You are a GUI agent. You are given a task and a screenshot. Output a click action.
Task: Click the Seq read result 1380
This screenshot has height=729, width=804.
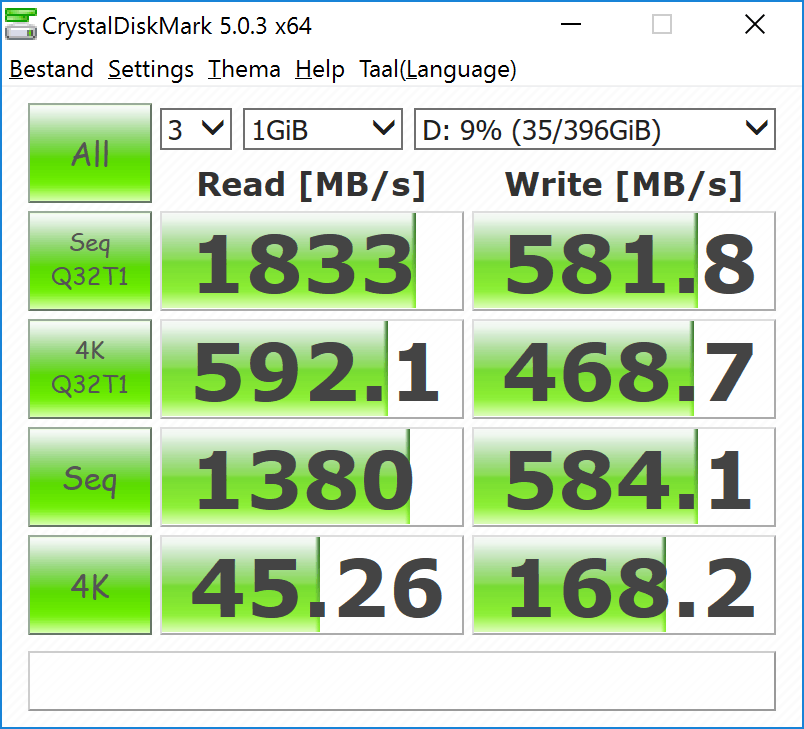pos(312,477)
